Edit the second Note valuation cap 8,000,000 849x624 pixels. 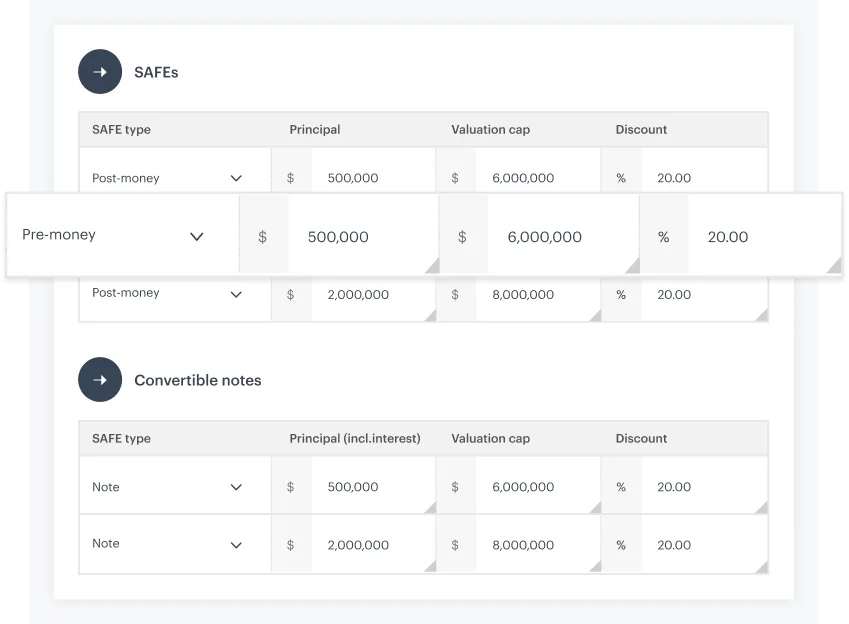(538, 544)
